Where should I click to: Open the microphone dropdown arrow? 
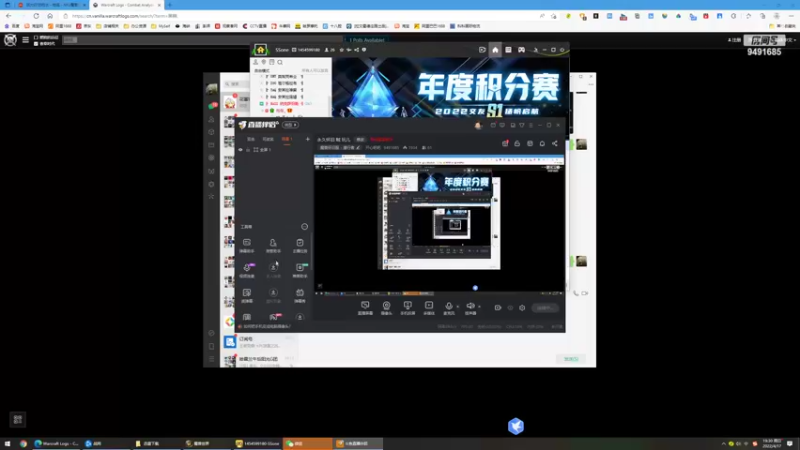(458, 307)
